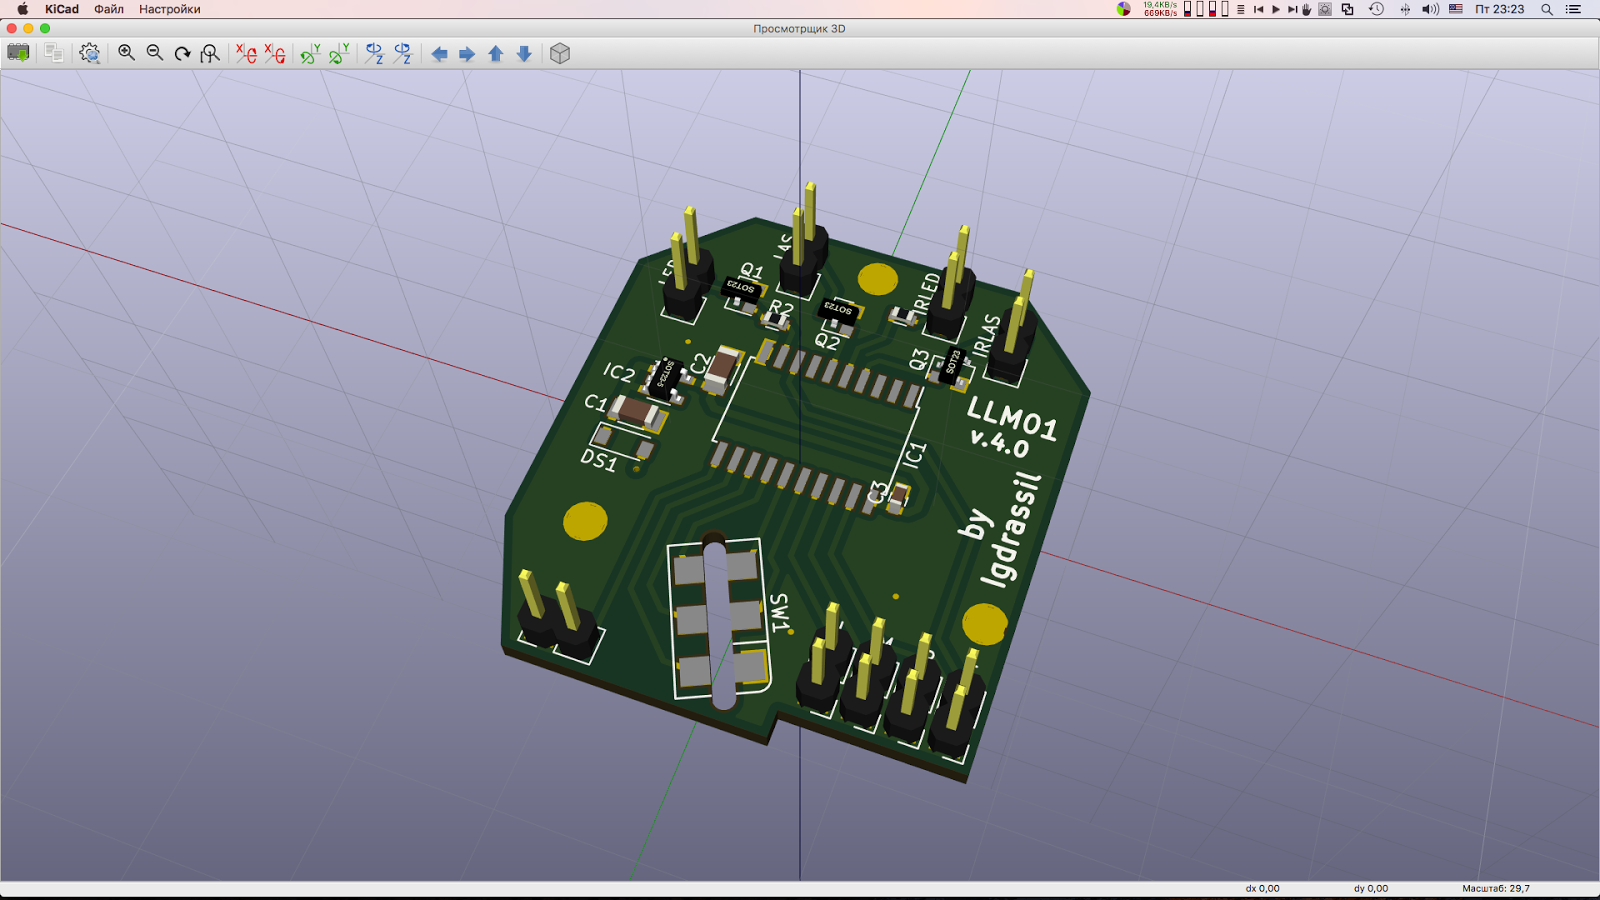Rotate X clockwise using first red X icon
The height and width of the screenshot is (900, 1600).
(246, 53)
